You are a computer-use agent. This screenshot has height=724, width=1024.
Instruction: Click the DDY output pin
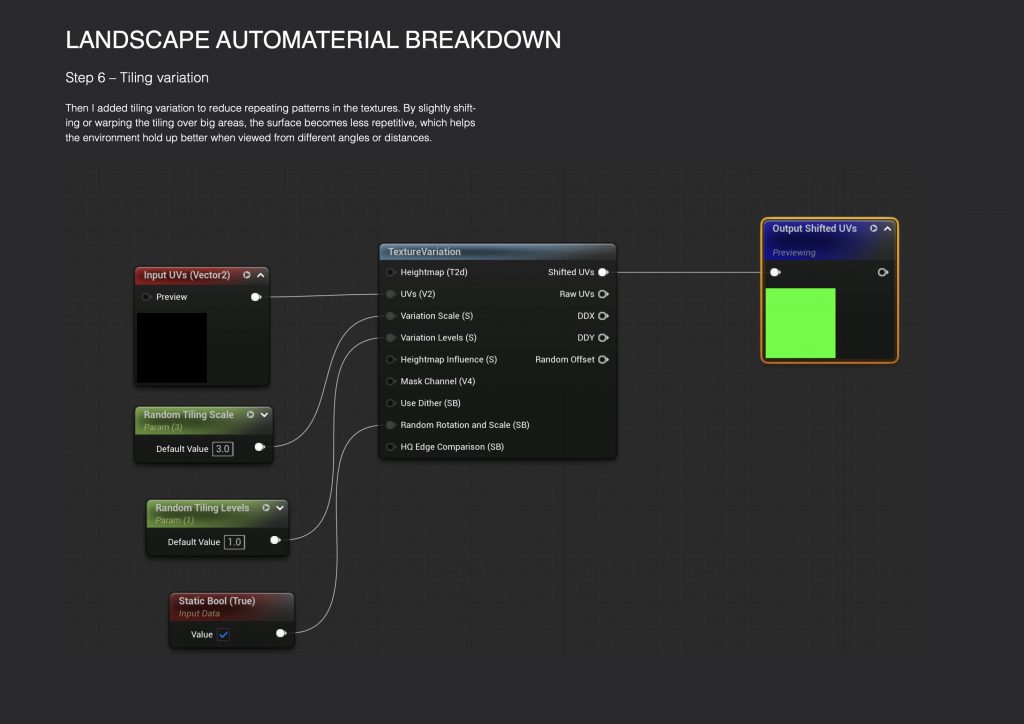[x=603, y=338]
